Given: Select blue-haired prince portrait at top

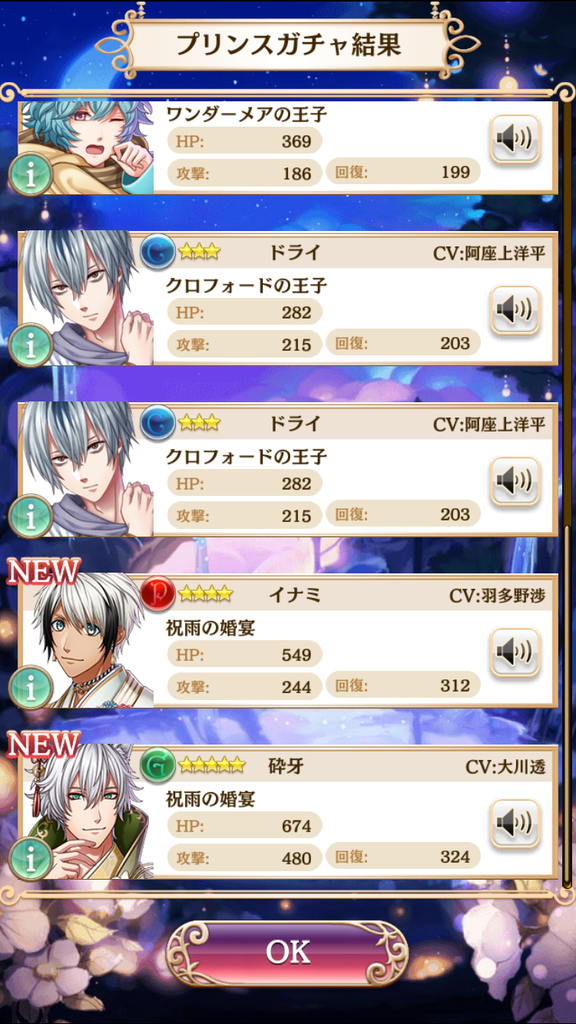Looking at the screenshot, I should pyautogui.click(x=87, y=147).
